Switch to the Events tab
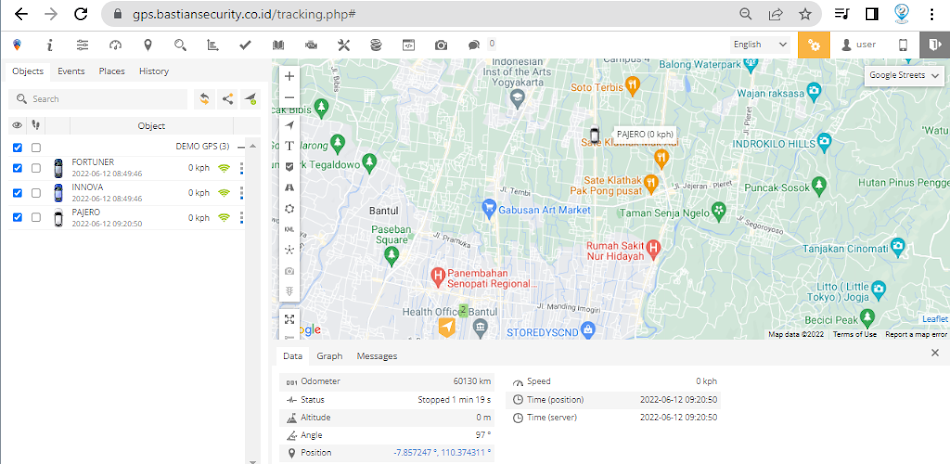This screenshot has height=464, width=950. 71,71
